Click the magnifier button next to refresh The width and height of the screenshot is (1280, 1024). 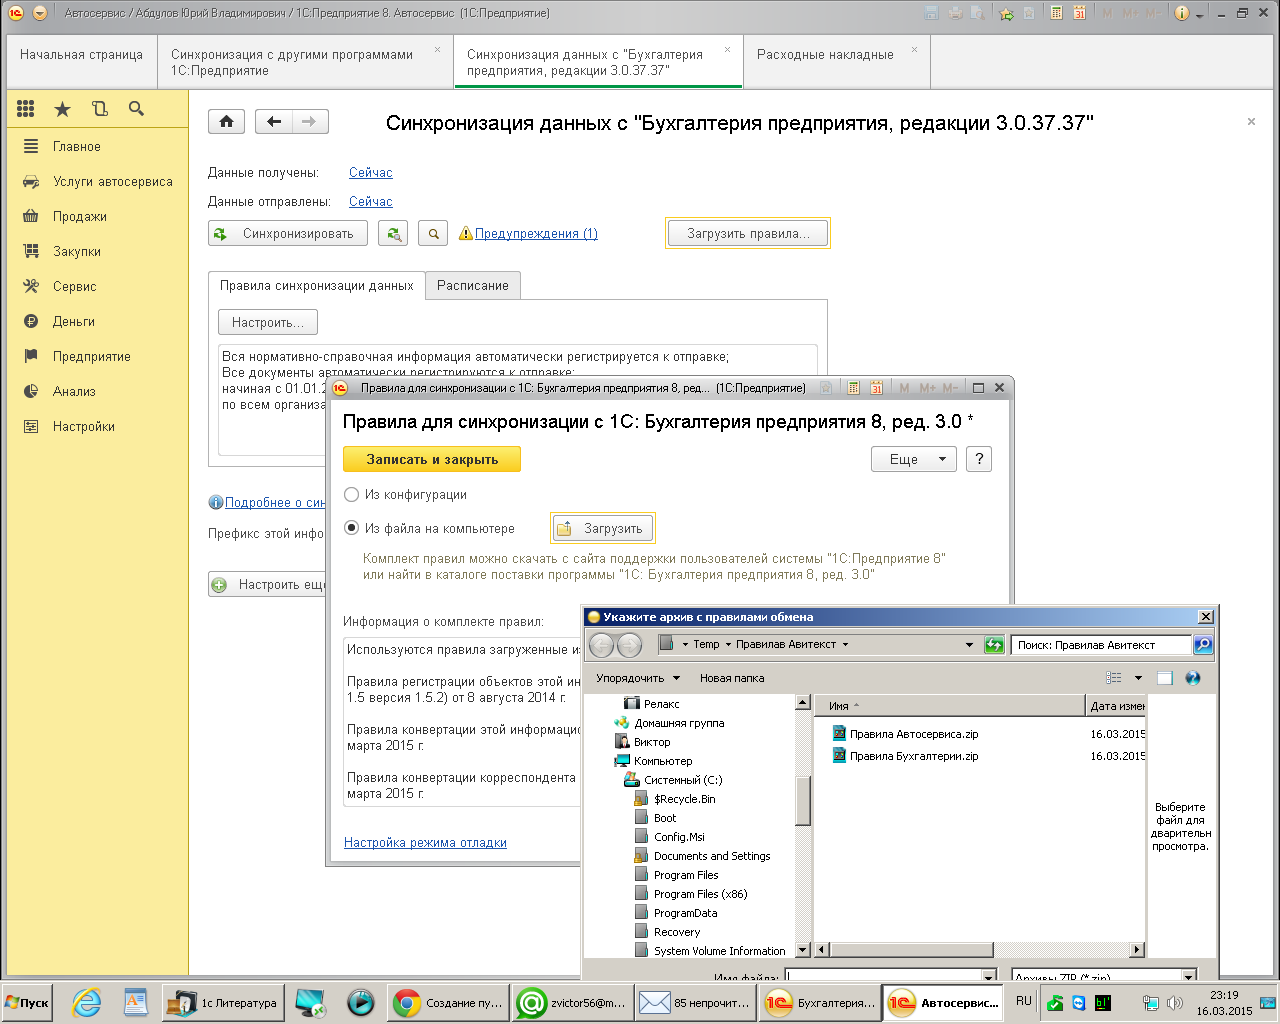tap(433, 233)
